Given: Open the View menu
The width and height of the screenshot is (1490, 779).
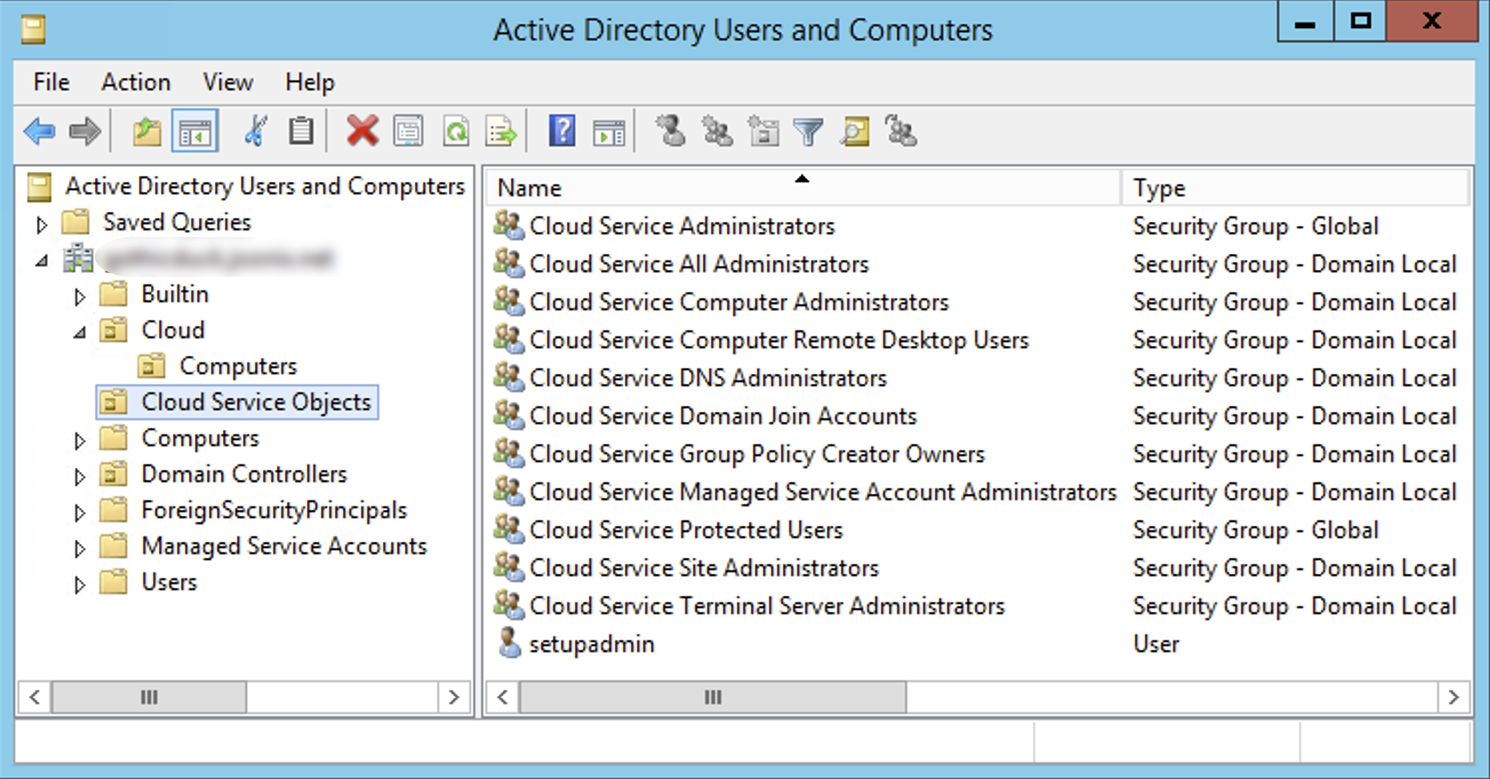Looking at the screenshot, I should (x=228, y=82).
